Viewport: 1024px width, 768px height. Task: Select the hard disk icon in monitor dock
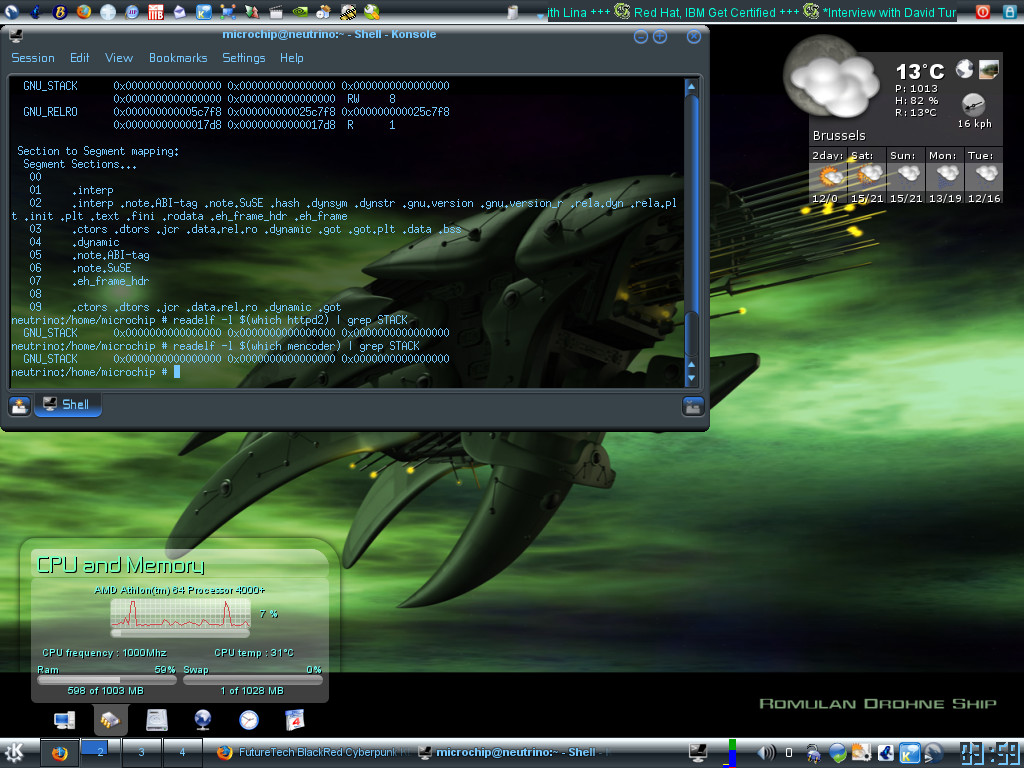click(x=157, y=720)
